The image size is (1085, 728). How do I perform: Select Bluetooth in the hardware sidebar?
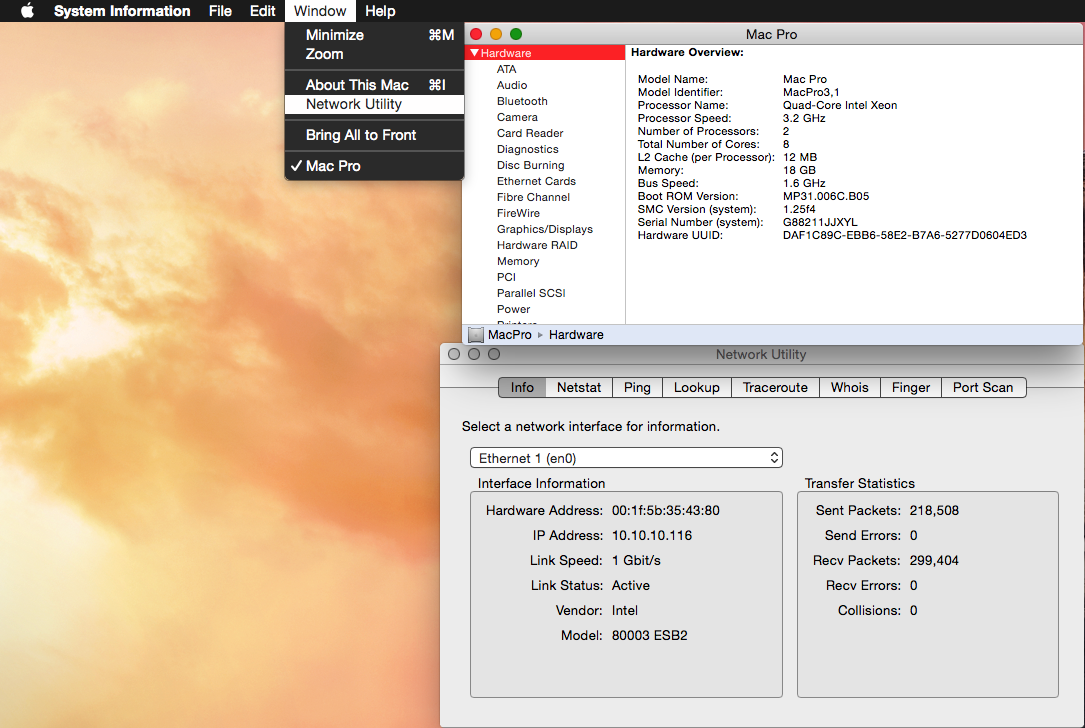pos(522,101)
